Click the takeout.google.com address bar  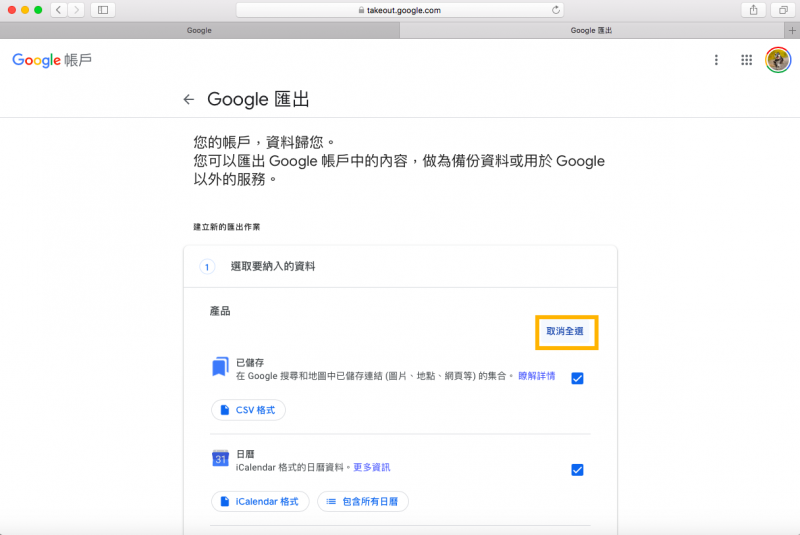(x=399, y=10)
